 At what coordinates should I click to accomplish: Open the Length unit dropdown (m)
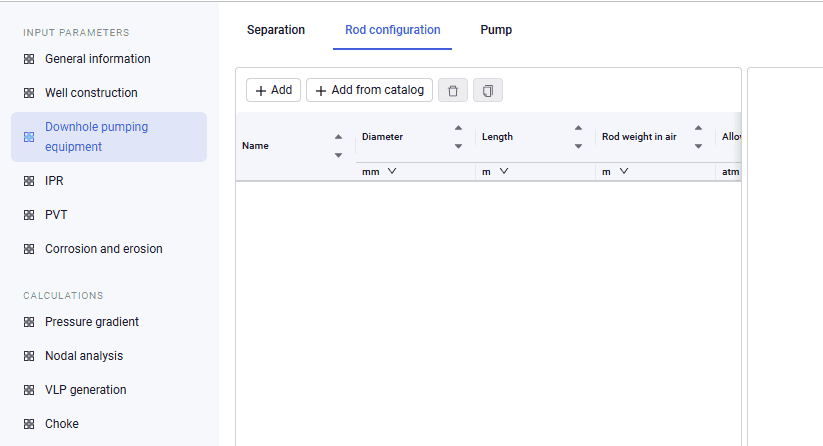(x=495, y=172)
